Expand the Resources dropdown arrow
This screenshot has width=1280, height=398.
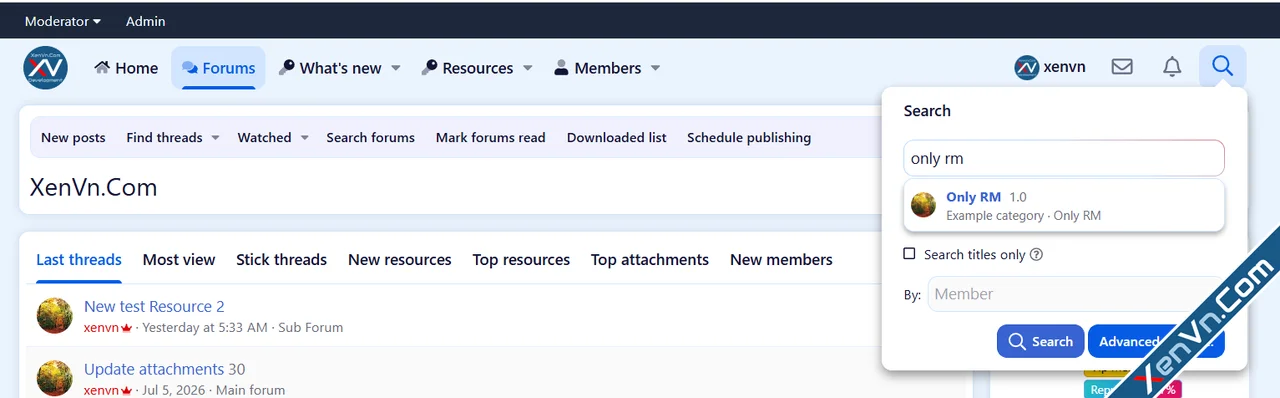point(527,68)
